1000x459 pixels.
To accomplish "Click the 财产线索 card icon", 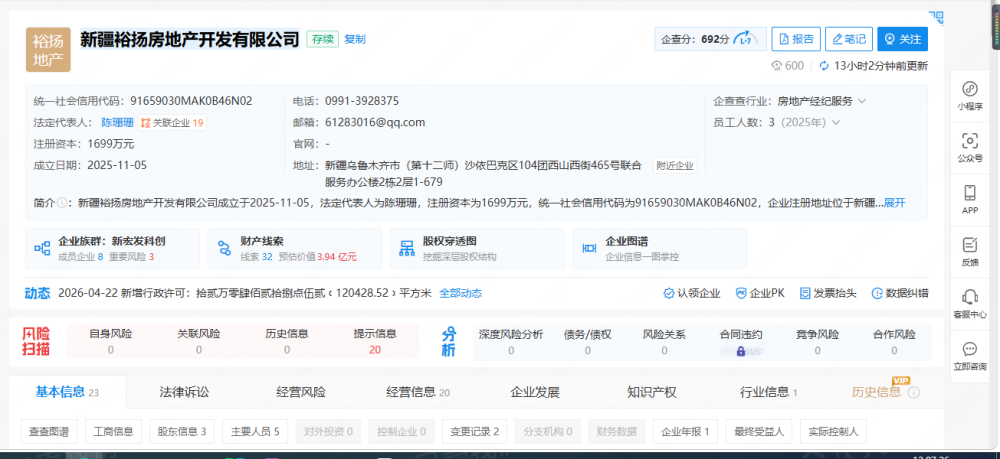I will coord(224,248).
